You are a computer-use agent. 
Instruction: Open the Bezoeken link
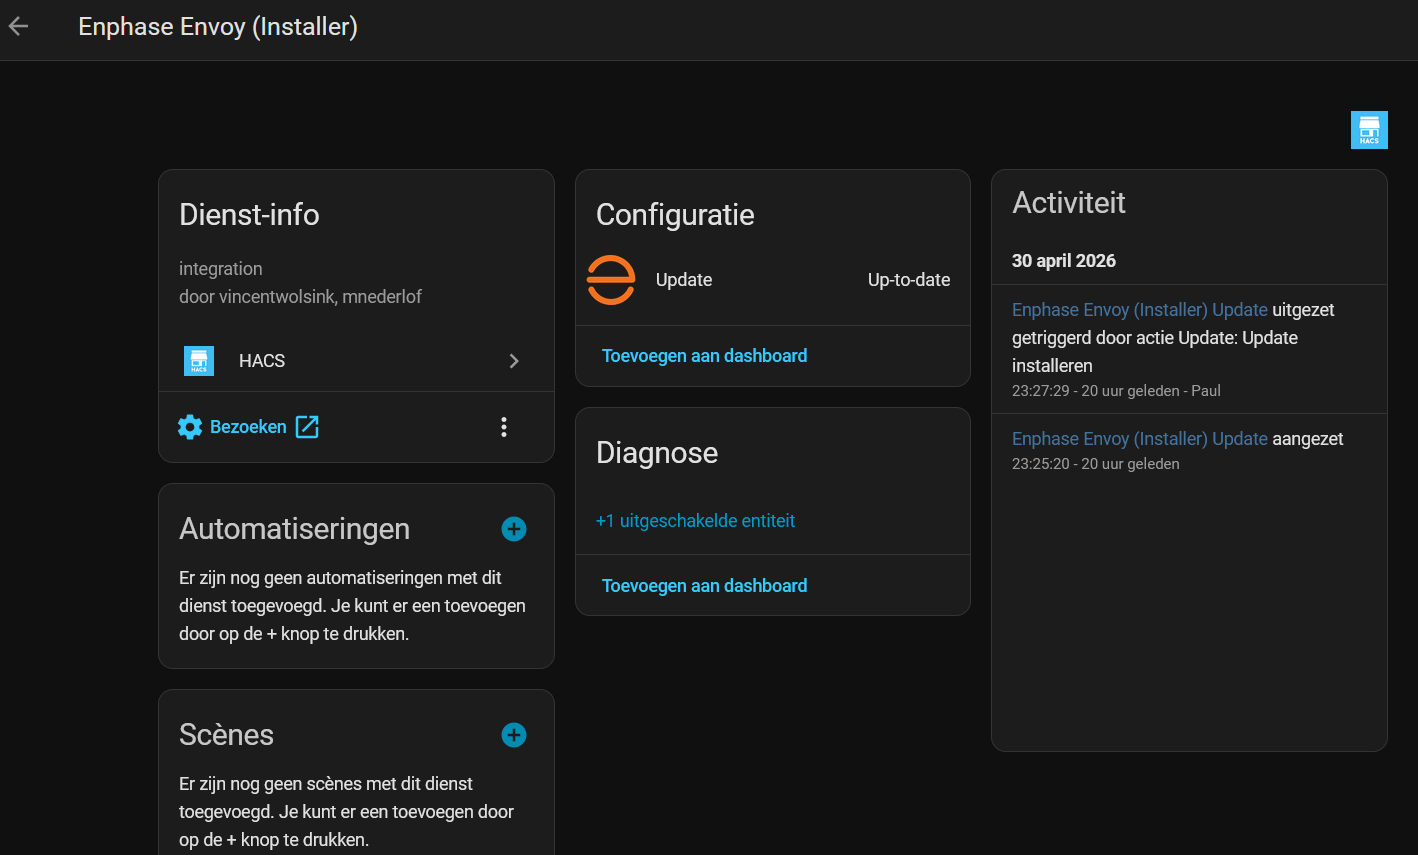(x=248, y=427)
